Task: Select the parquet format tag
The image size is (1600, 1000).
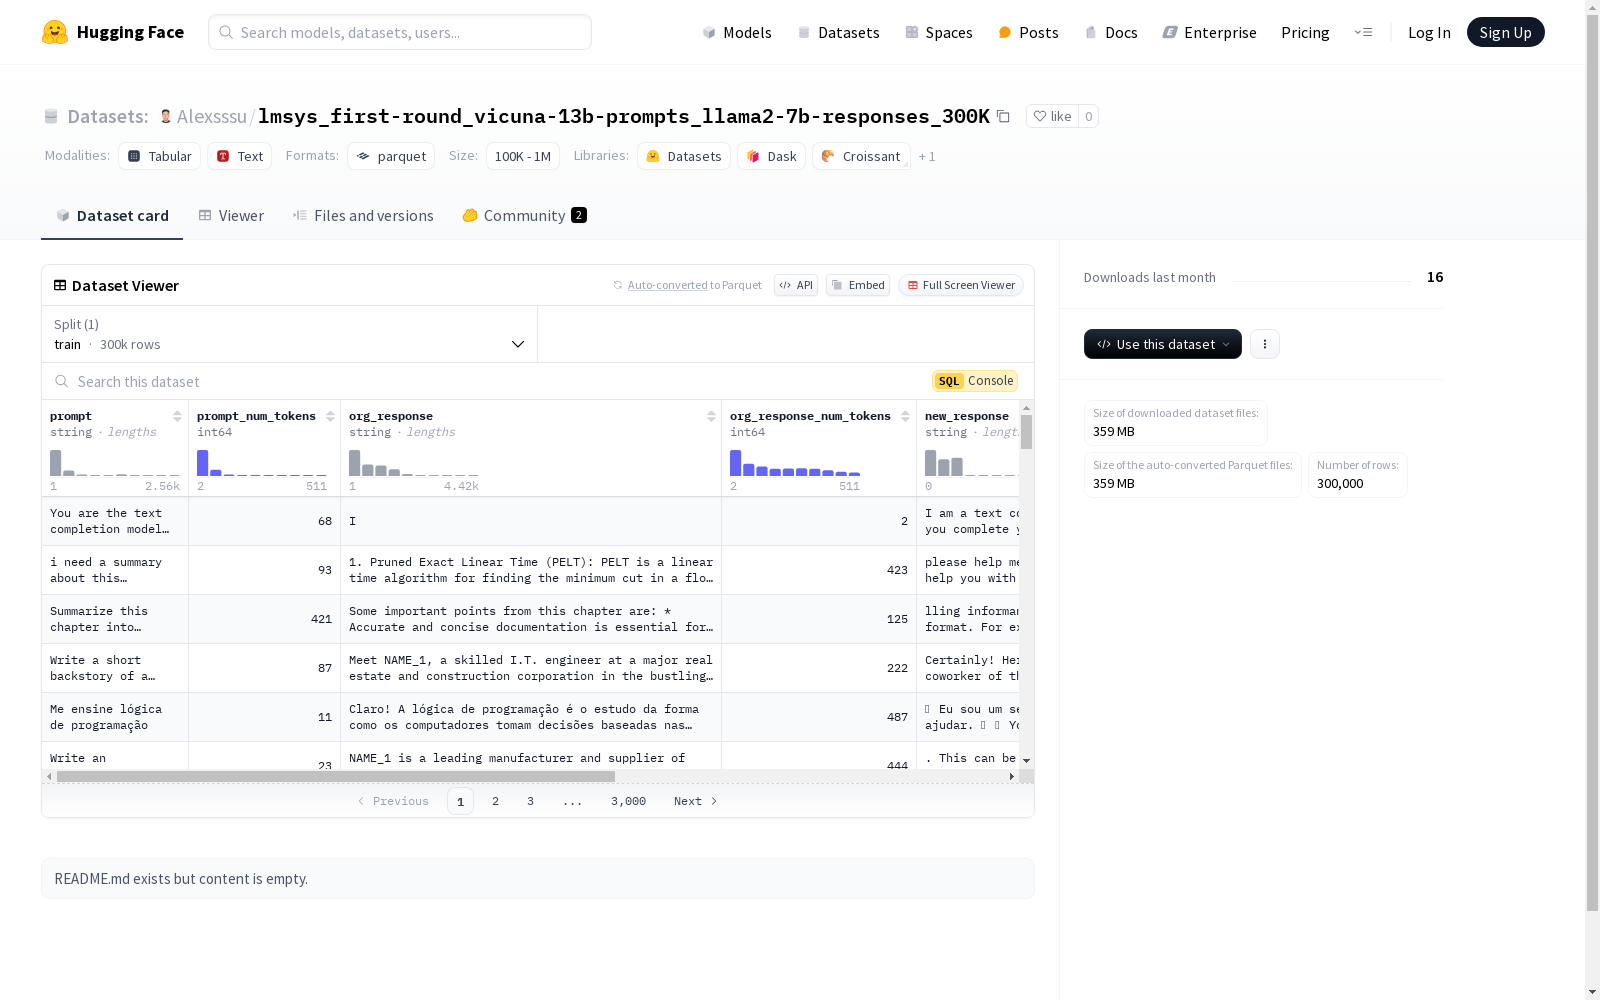Action: click(x=391, y=156)
